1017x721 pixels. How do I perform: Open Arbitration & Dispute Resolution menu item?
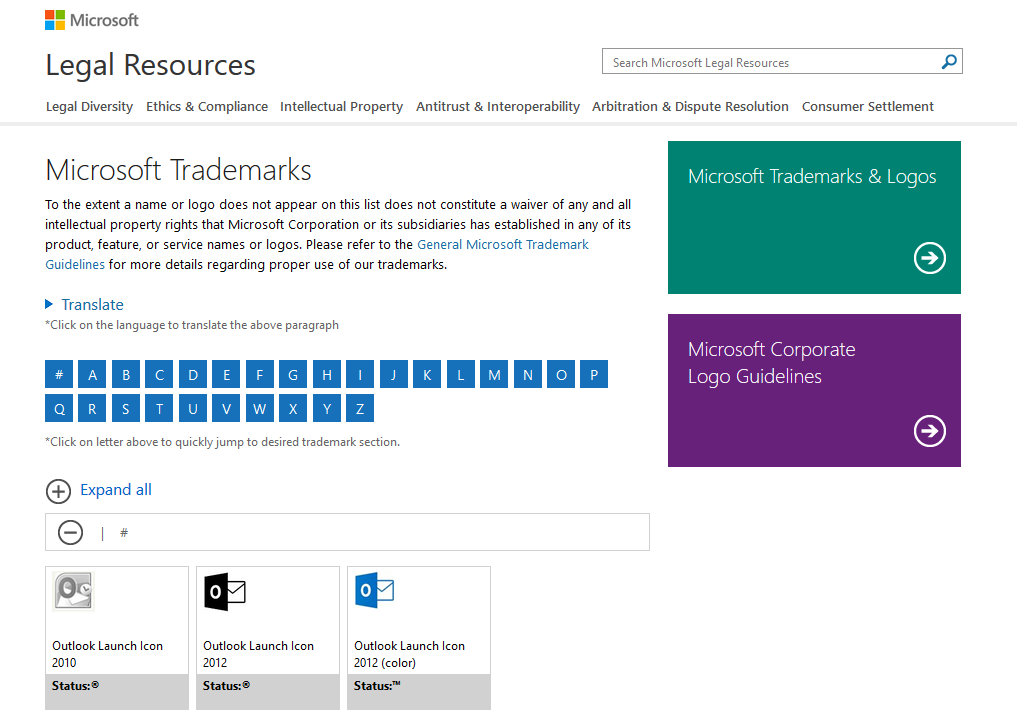(x=690, y=106)
